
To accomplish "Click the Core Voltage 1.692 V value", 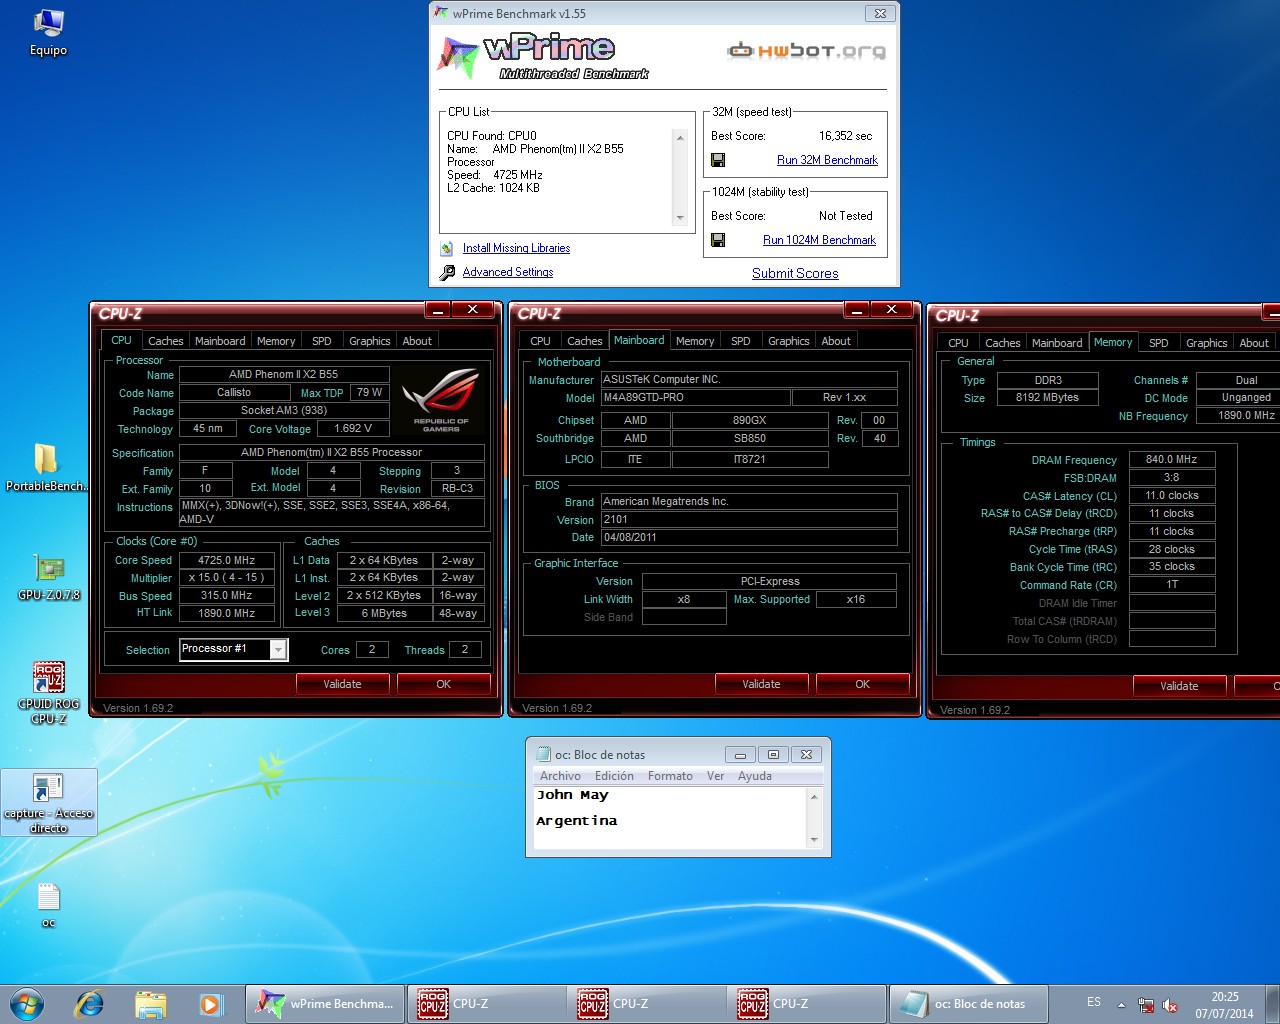I will point(353,428).
